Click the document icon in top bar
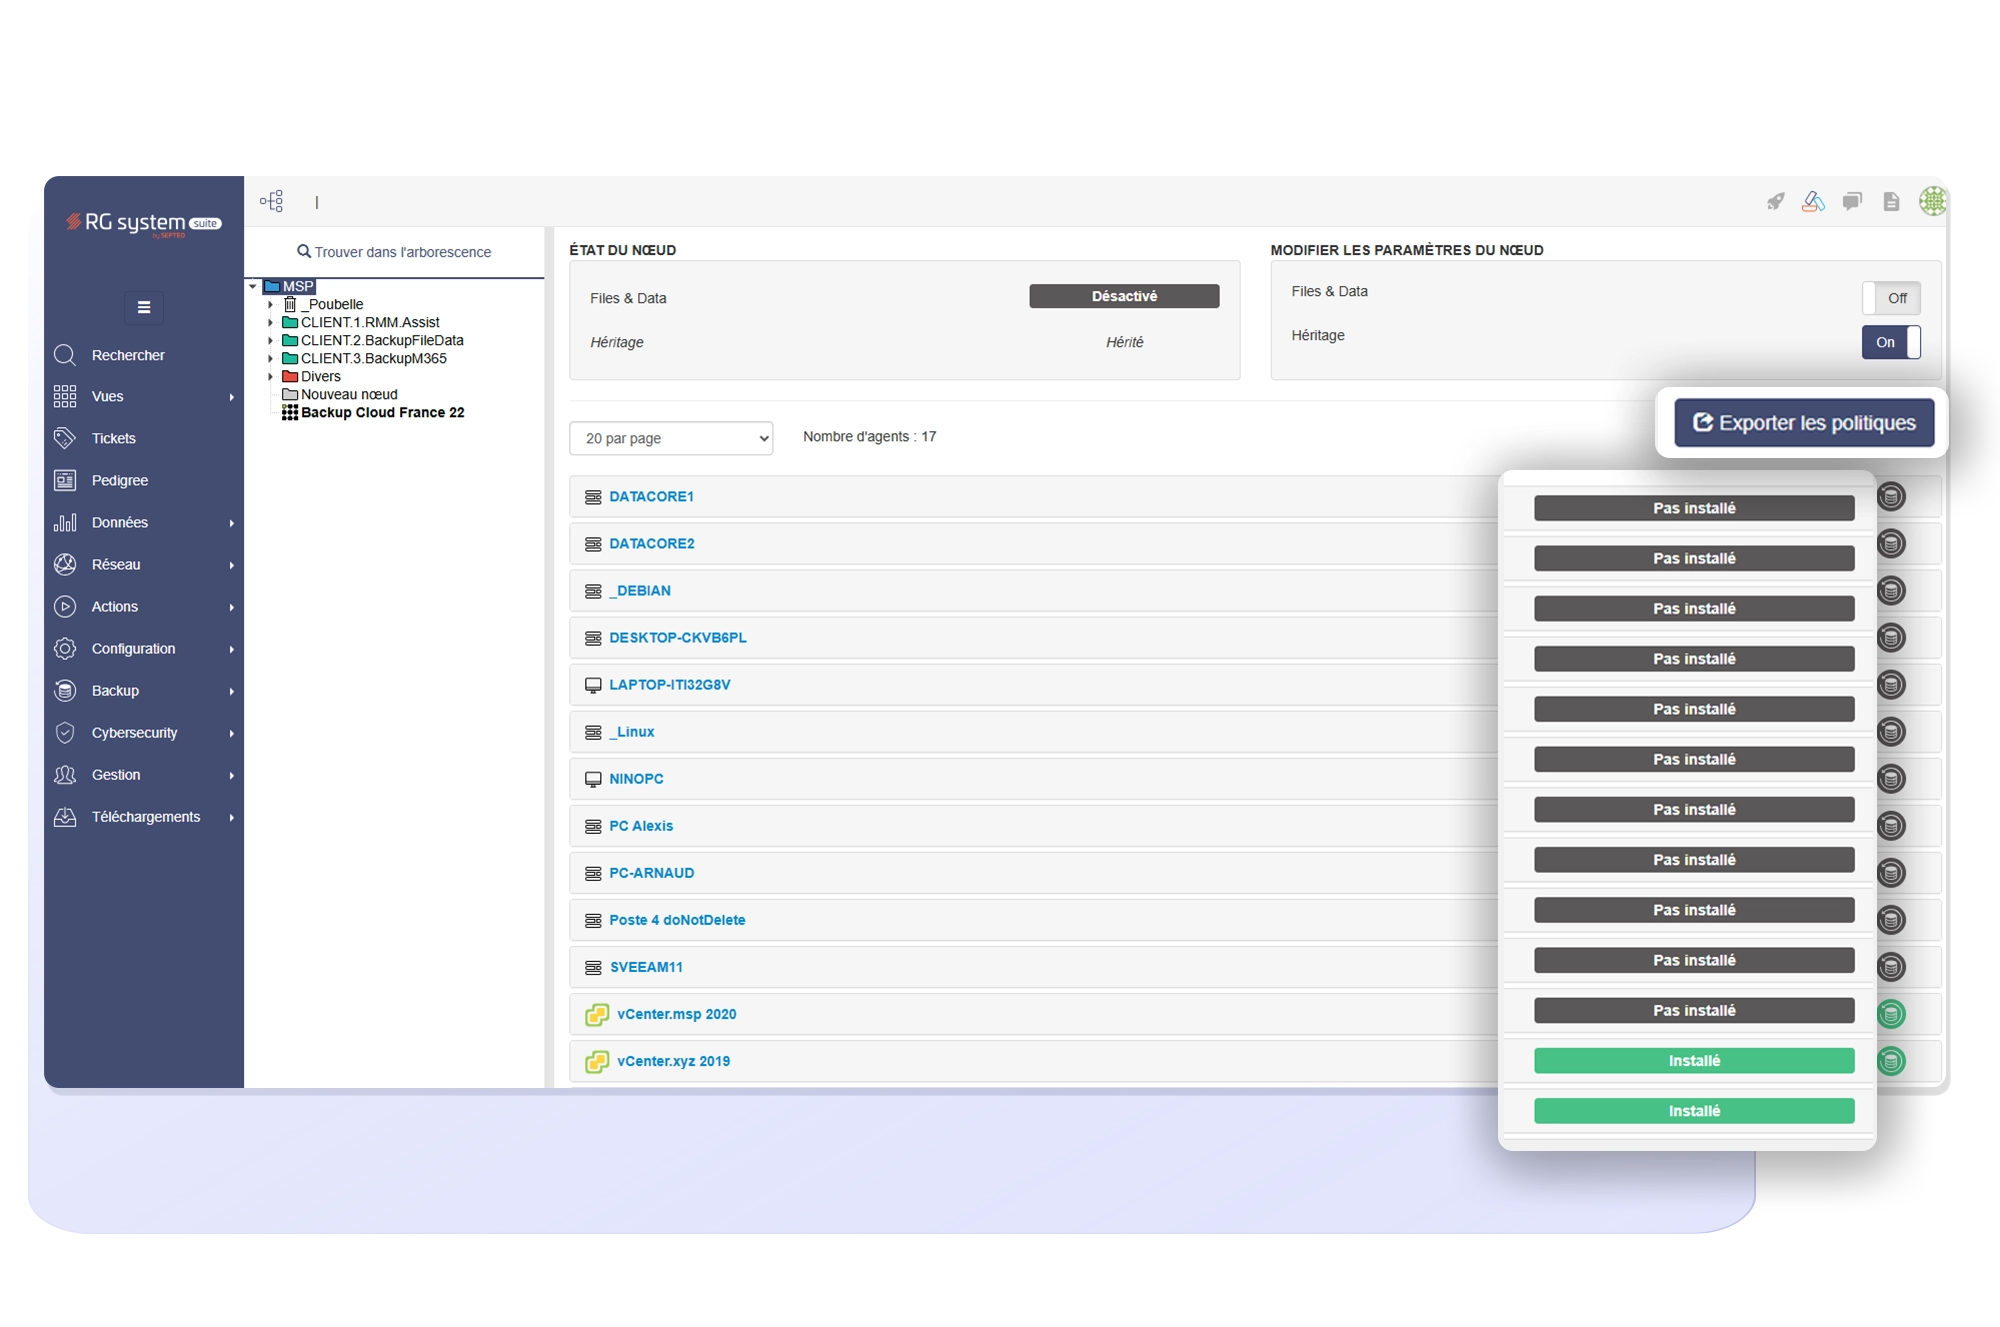Screen dimensions: 2000x1327 tap(1890, 202)
